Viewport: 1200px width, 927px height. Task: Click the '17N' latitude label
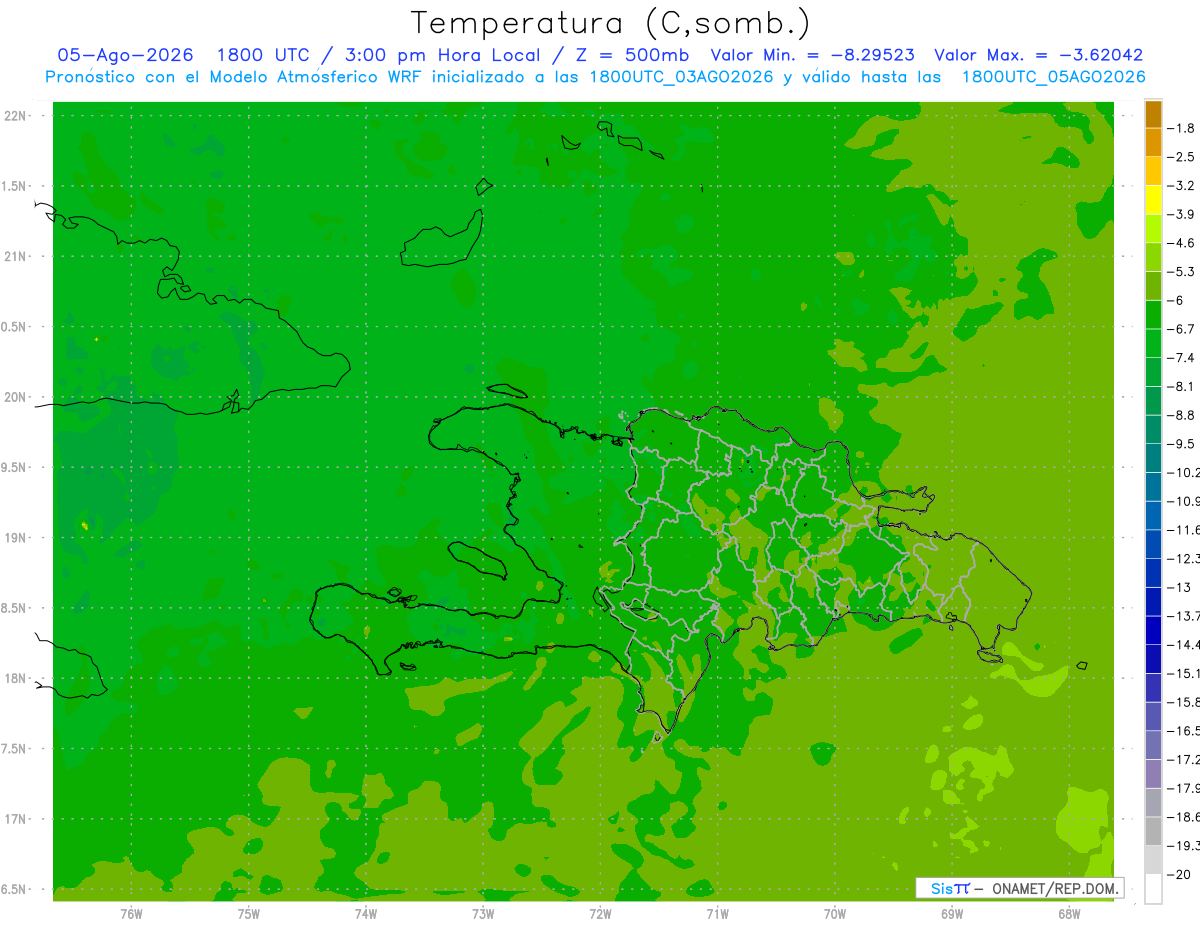tap(15, 819)
